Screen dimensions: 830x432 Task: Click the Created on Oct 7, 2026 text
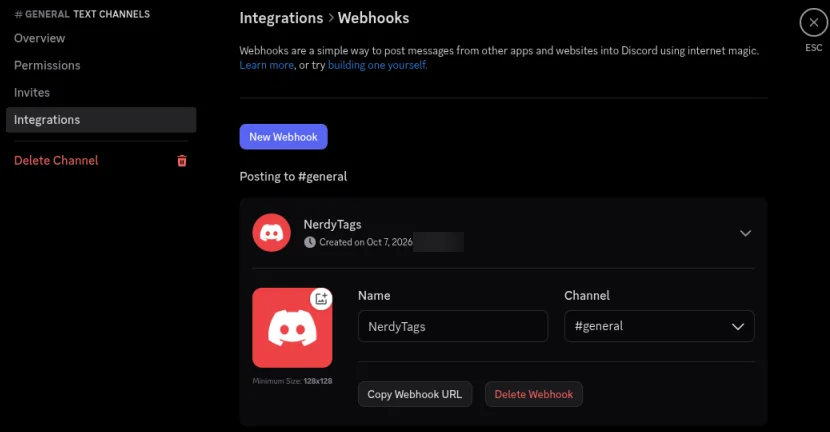[366, 242]
